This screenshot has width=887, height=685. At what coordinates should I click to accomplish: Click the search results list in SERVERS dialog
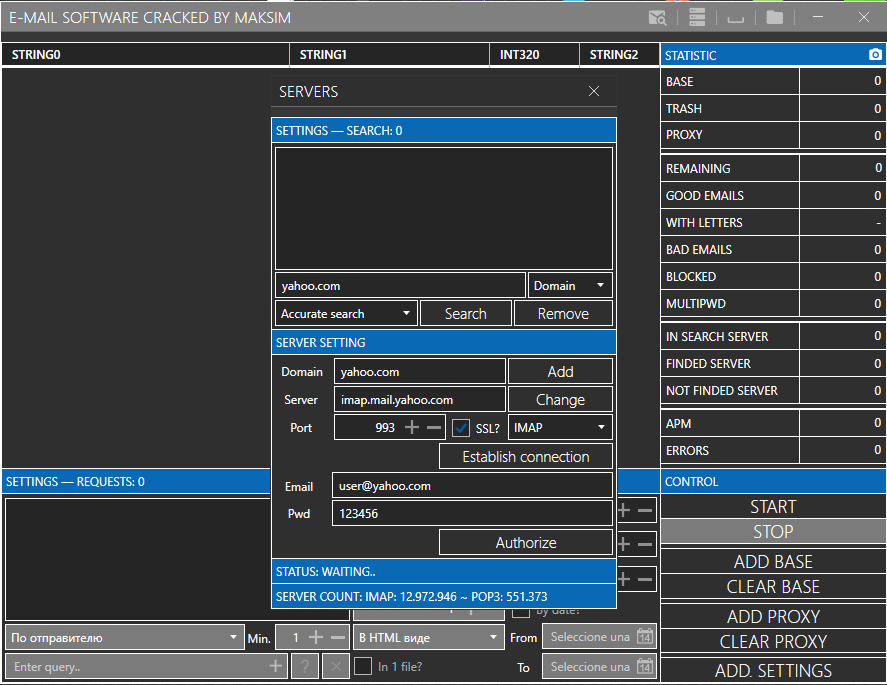[x=444, y=208]
